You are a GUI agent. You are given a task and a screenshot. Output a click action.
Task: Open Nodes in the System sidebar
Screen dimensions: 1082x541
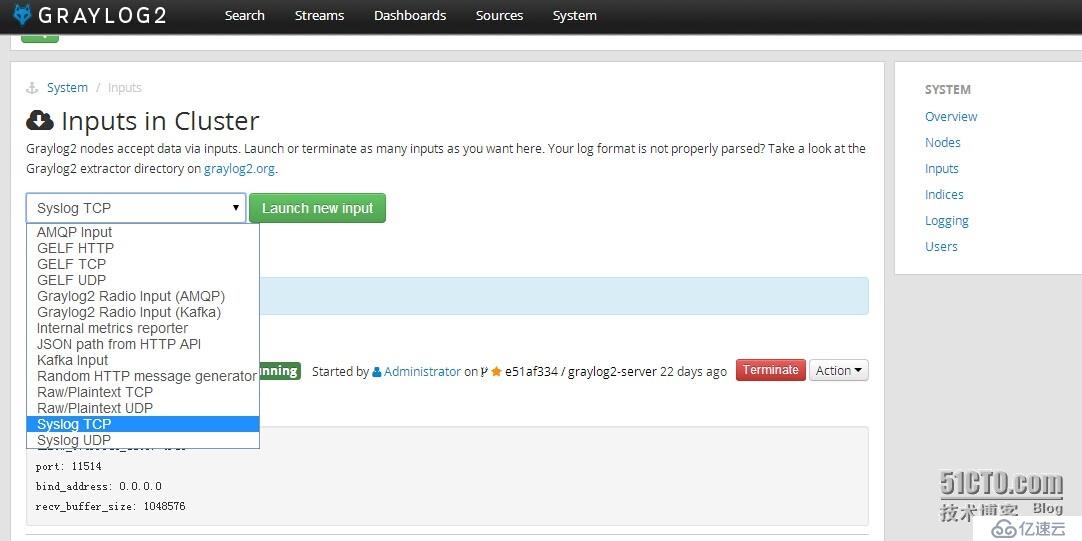(943, 143)
